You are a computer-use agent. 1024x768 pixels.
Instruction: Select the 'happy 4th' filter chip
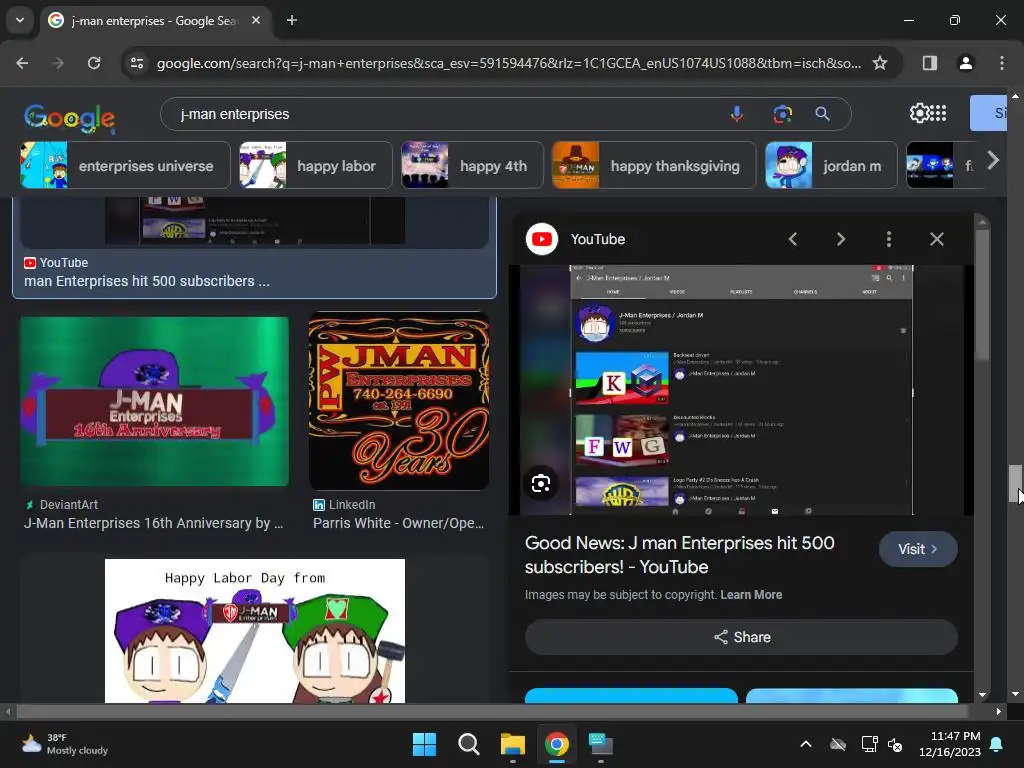[472, 165]
